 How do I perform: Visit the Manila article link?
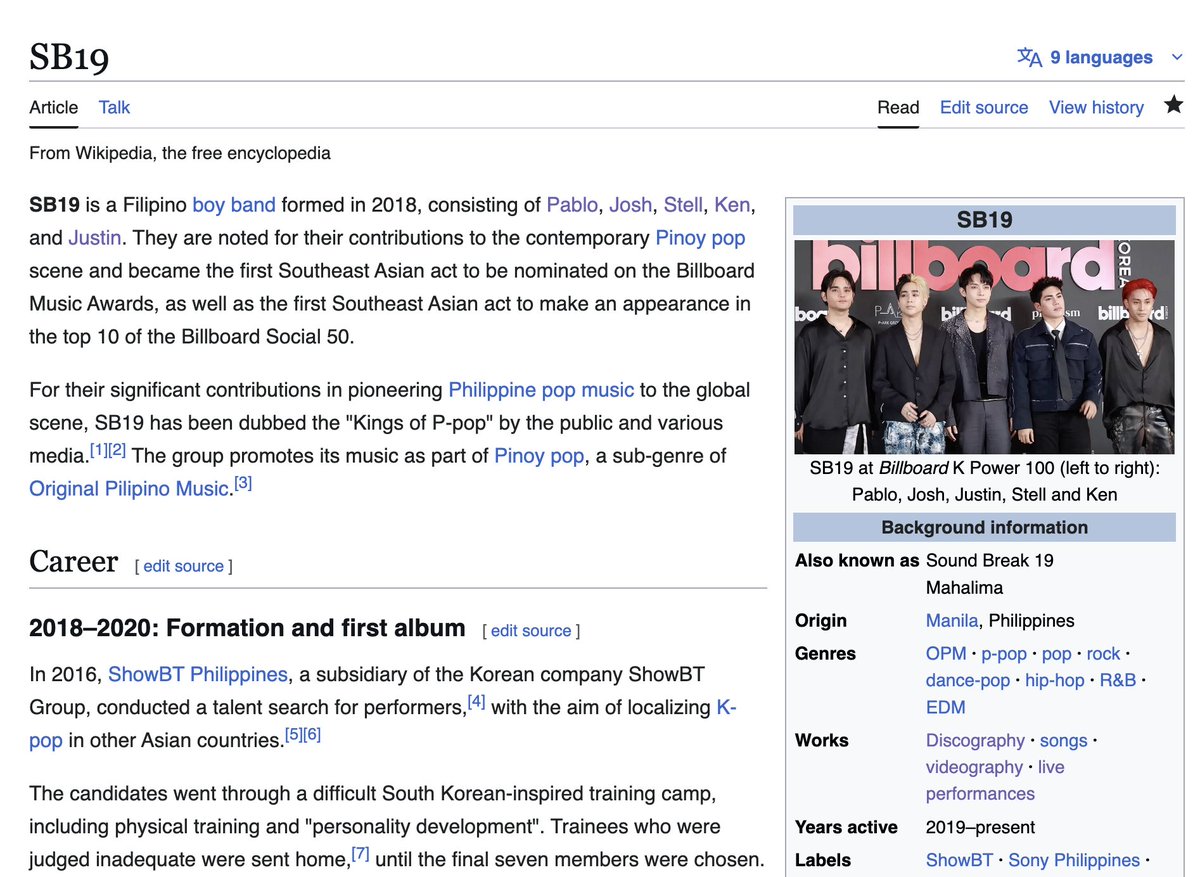click(951, 620)
